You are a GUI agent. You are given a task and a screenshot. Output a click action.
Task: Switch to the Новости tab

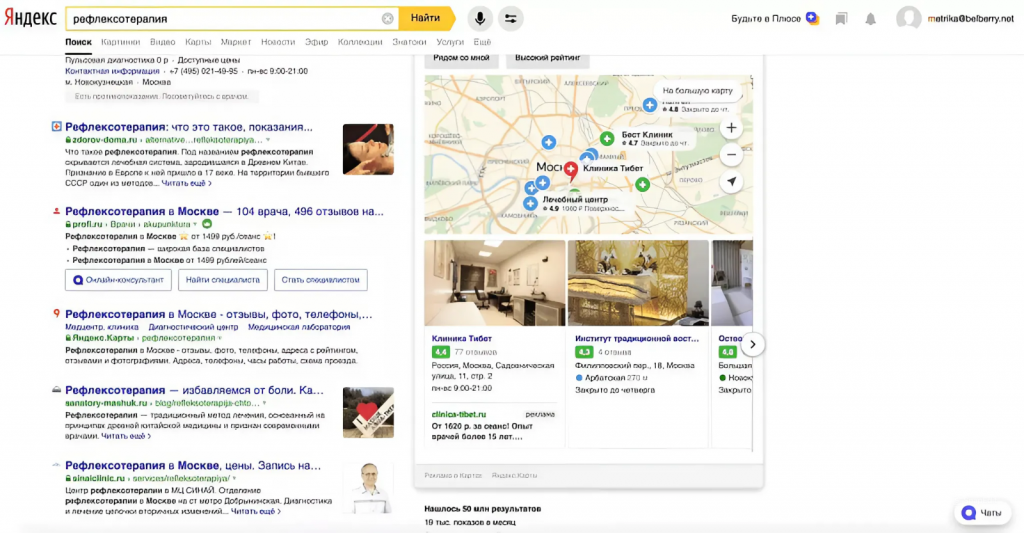tap(278, 42)
